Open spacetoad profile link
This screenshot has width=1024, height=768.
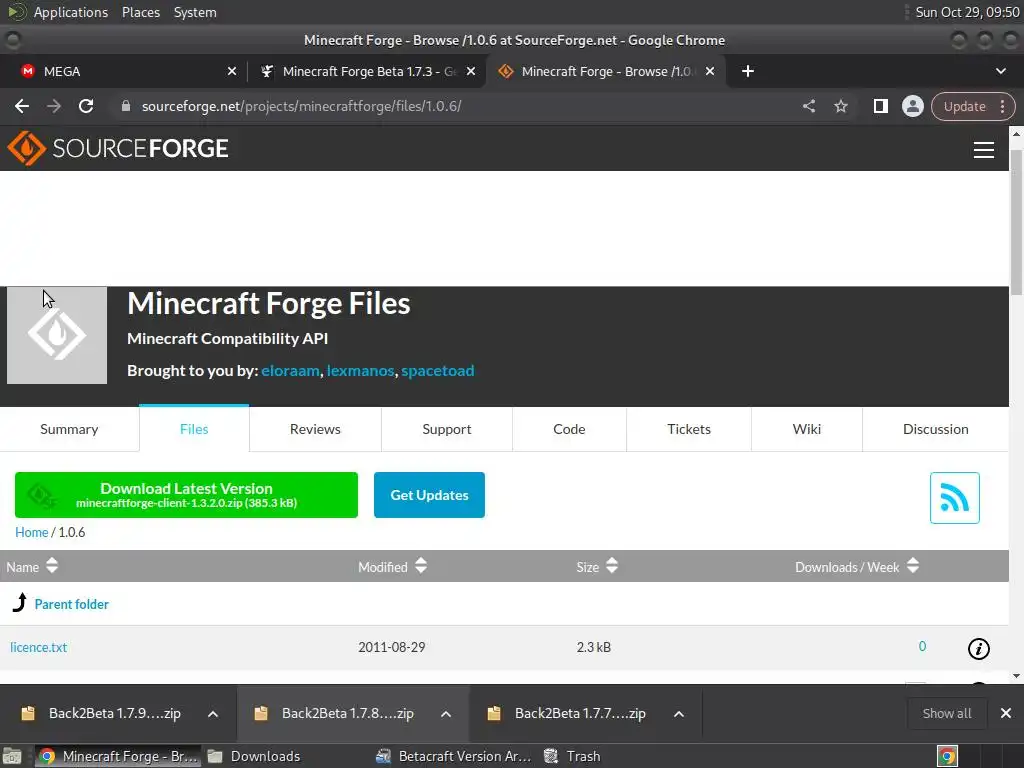click(x=438, y=371)
